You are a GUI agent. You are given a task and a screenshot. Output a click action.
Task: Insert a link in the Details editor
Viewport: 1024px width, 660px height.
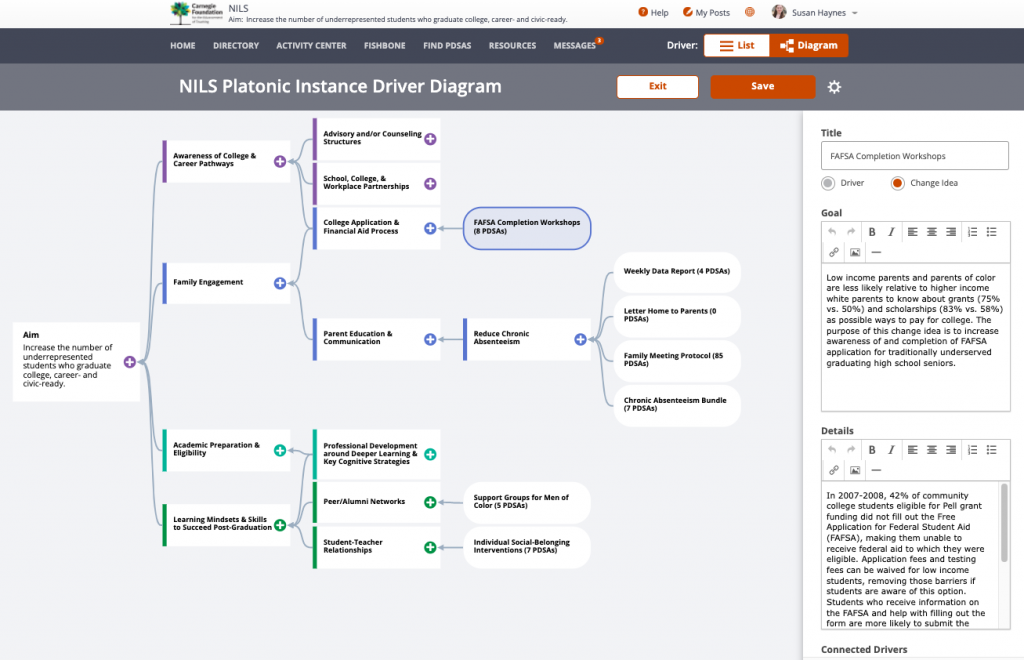834,470
